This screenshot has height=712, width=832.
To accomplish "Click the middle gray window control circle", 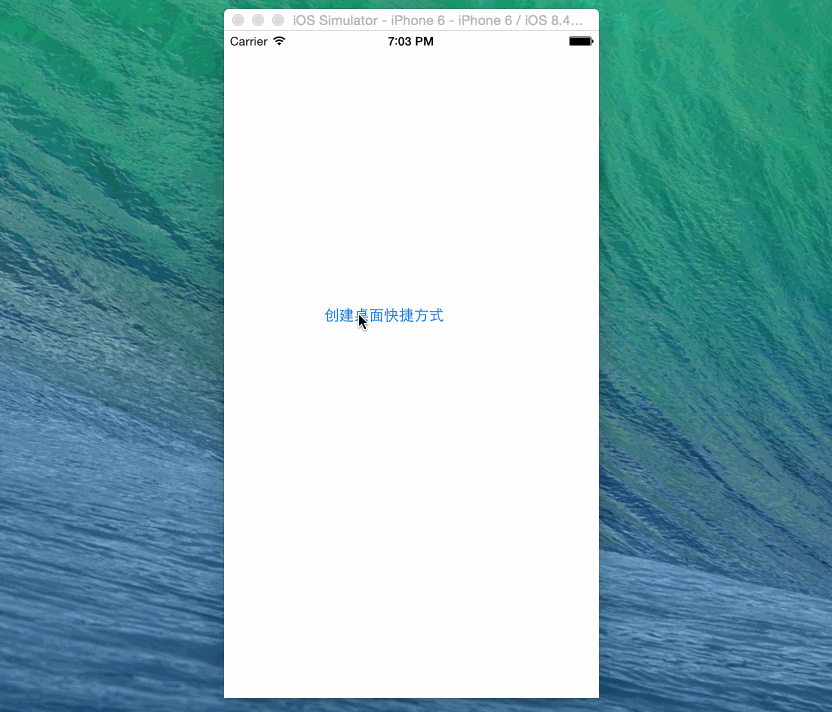I will pyautogui.click(x=257, y=19).
